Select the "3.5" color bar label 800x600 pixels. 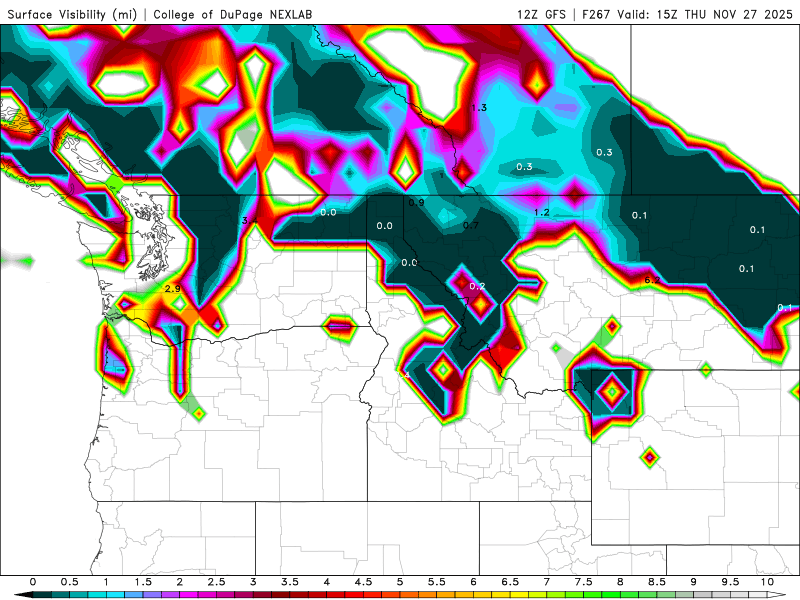(x=290, y=582)
